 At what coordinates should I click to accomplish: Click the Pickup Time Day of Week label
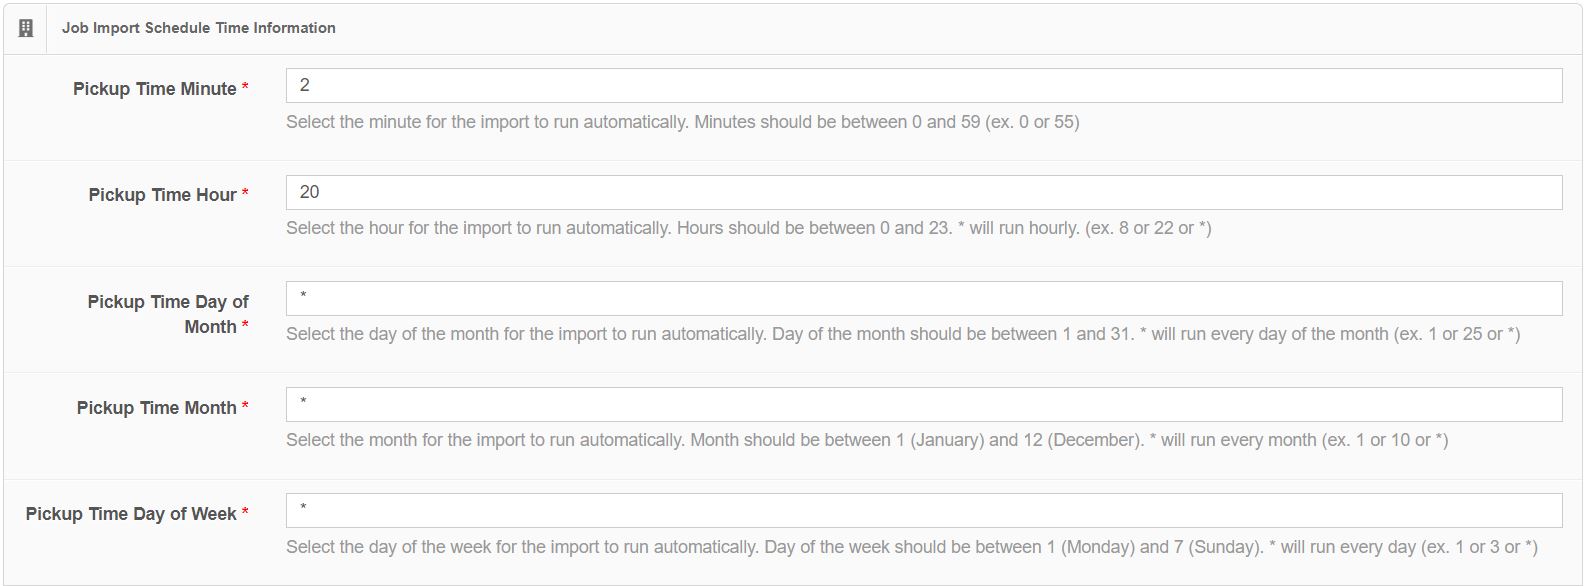[x=131, y=514]
